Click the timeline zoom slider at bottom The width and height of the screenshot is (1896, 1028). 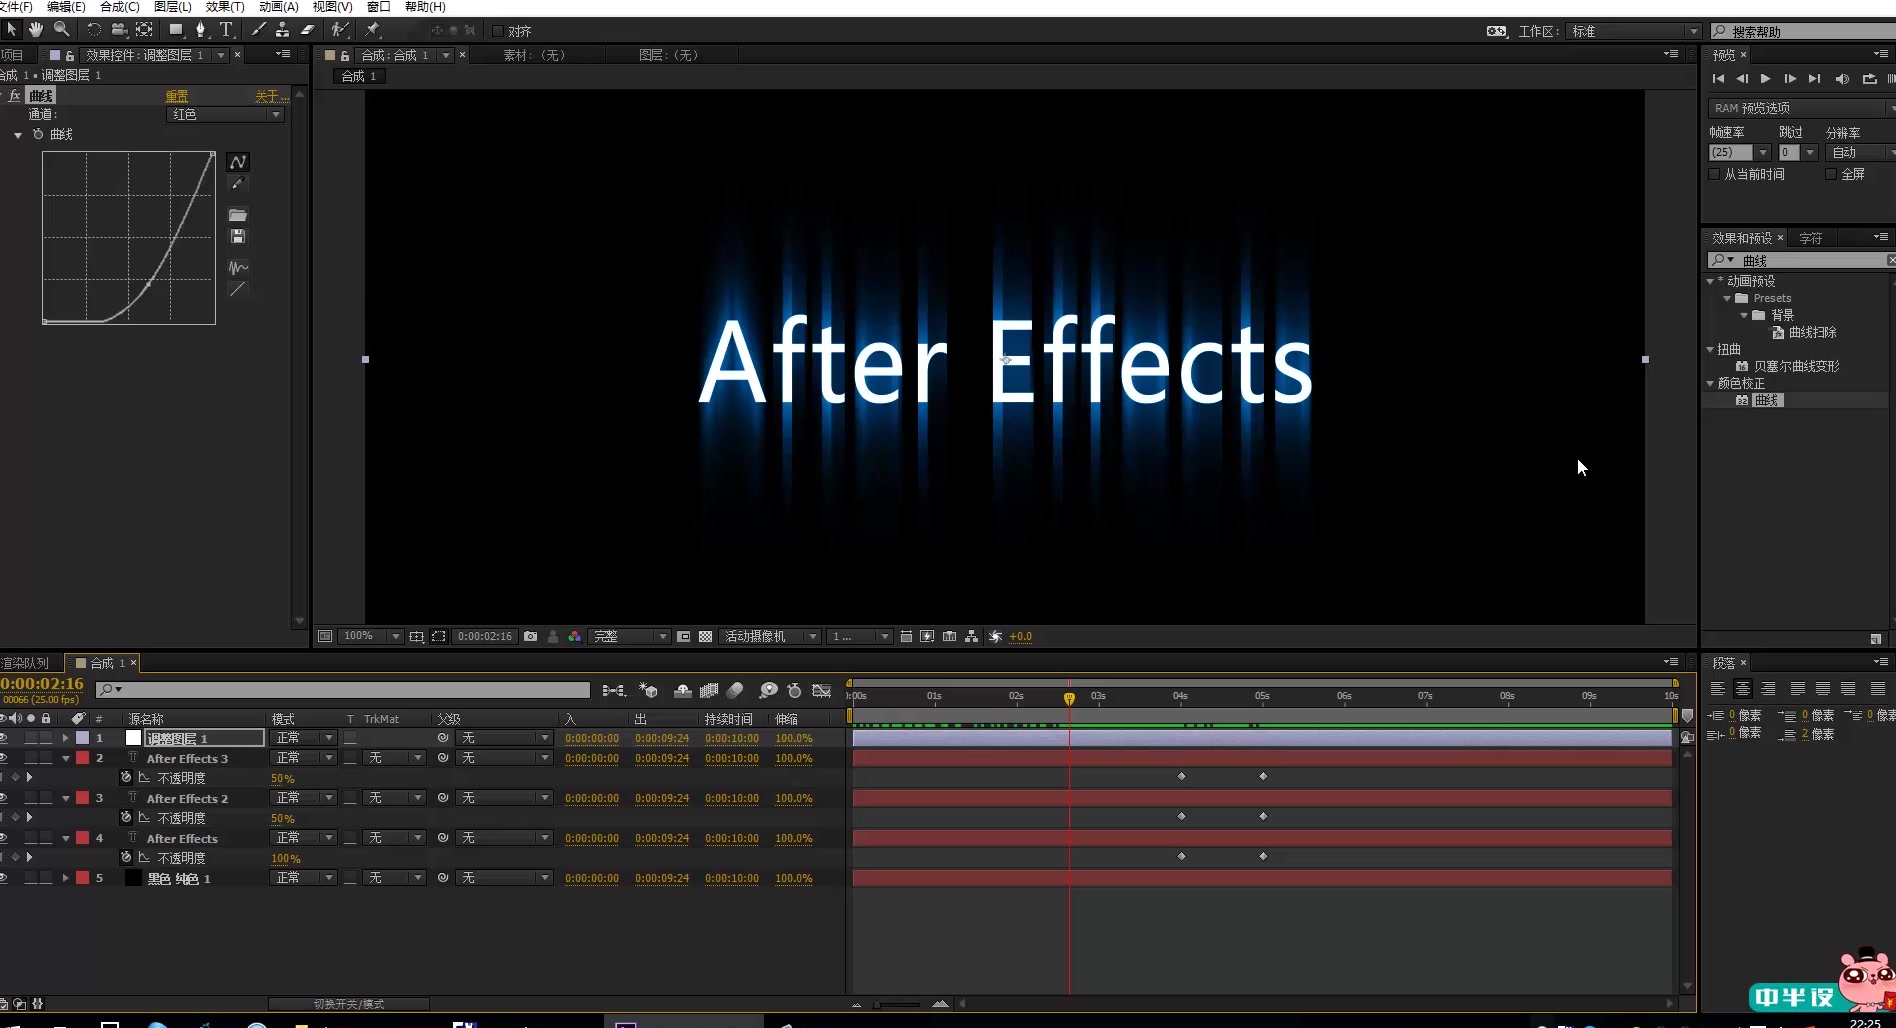(x=898, y=1004)
